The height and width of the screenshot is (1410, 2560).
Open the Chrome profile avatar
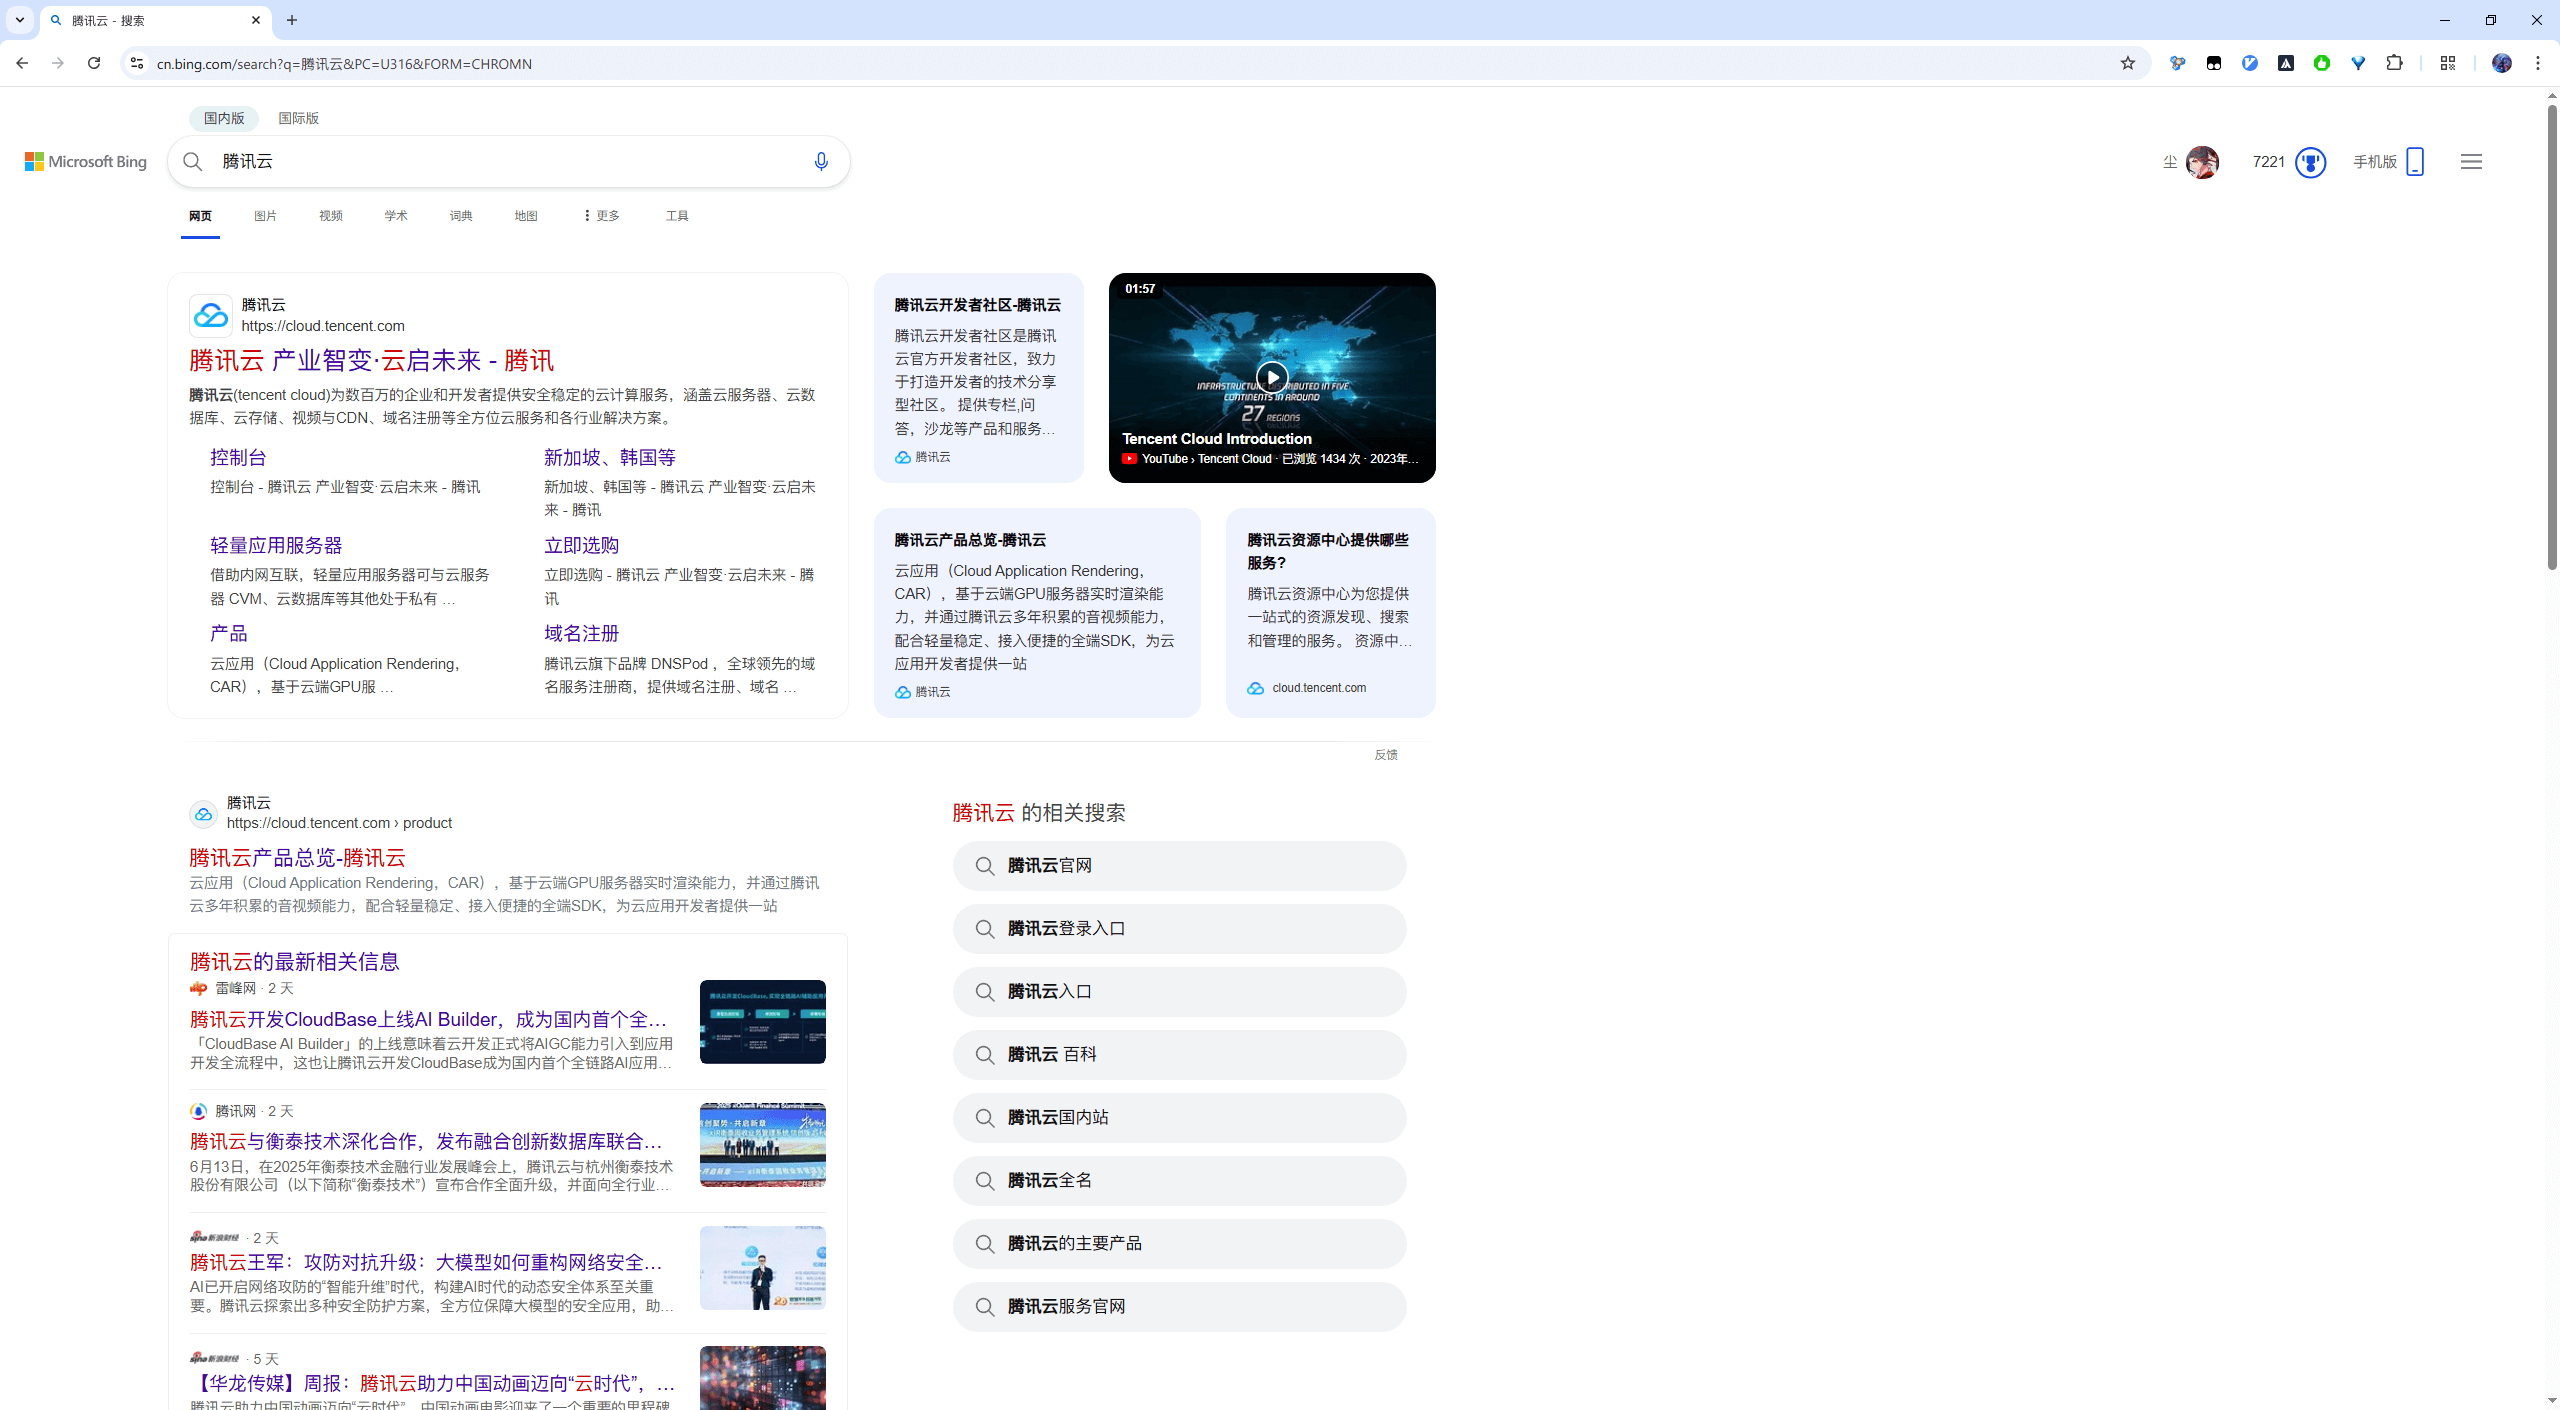pos(2501,63)
